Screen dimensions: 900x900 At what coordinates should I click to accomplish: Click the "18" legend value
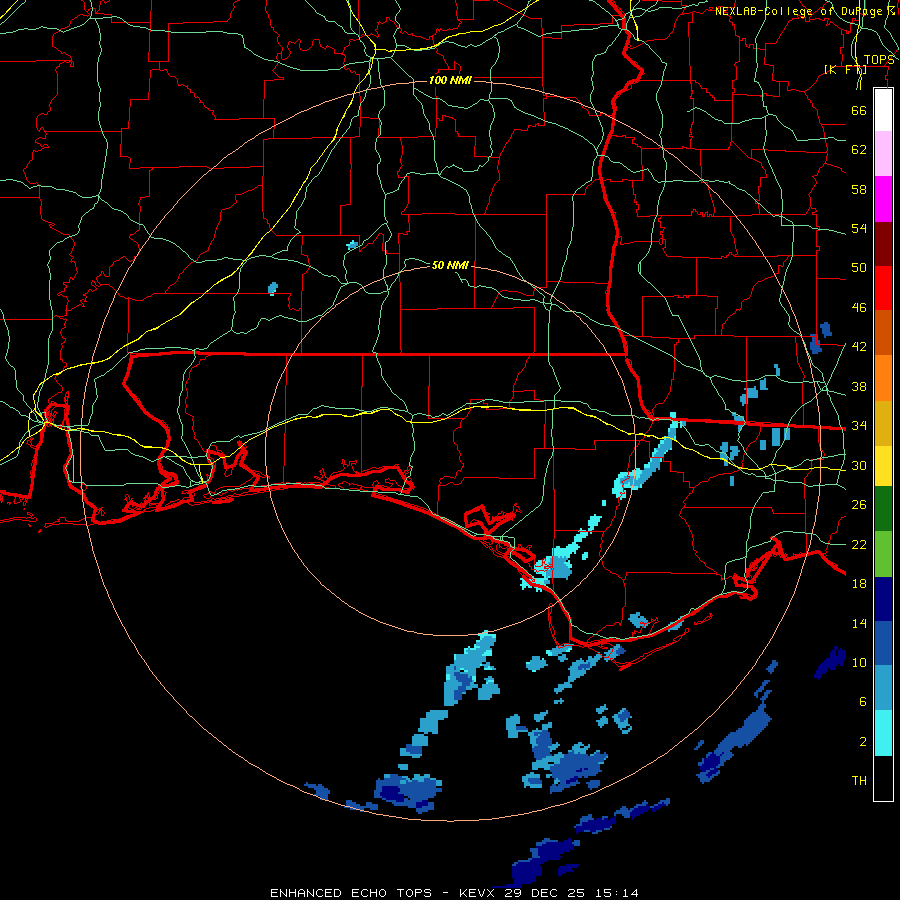coord(859,584)
